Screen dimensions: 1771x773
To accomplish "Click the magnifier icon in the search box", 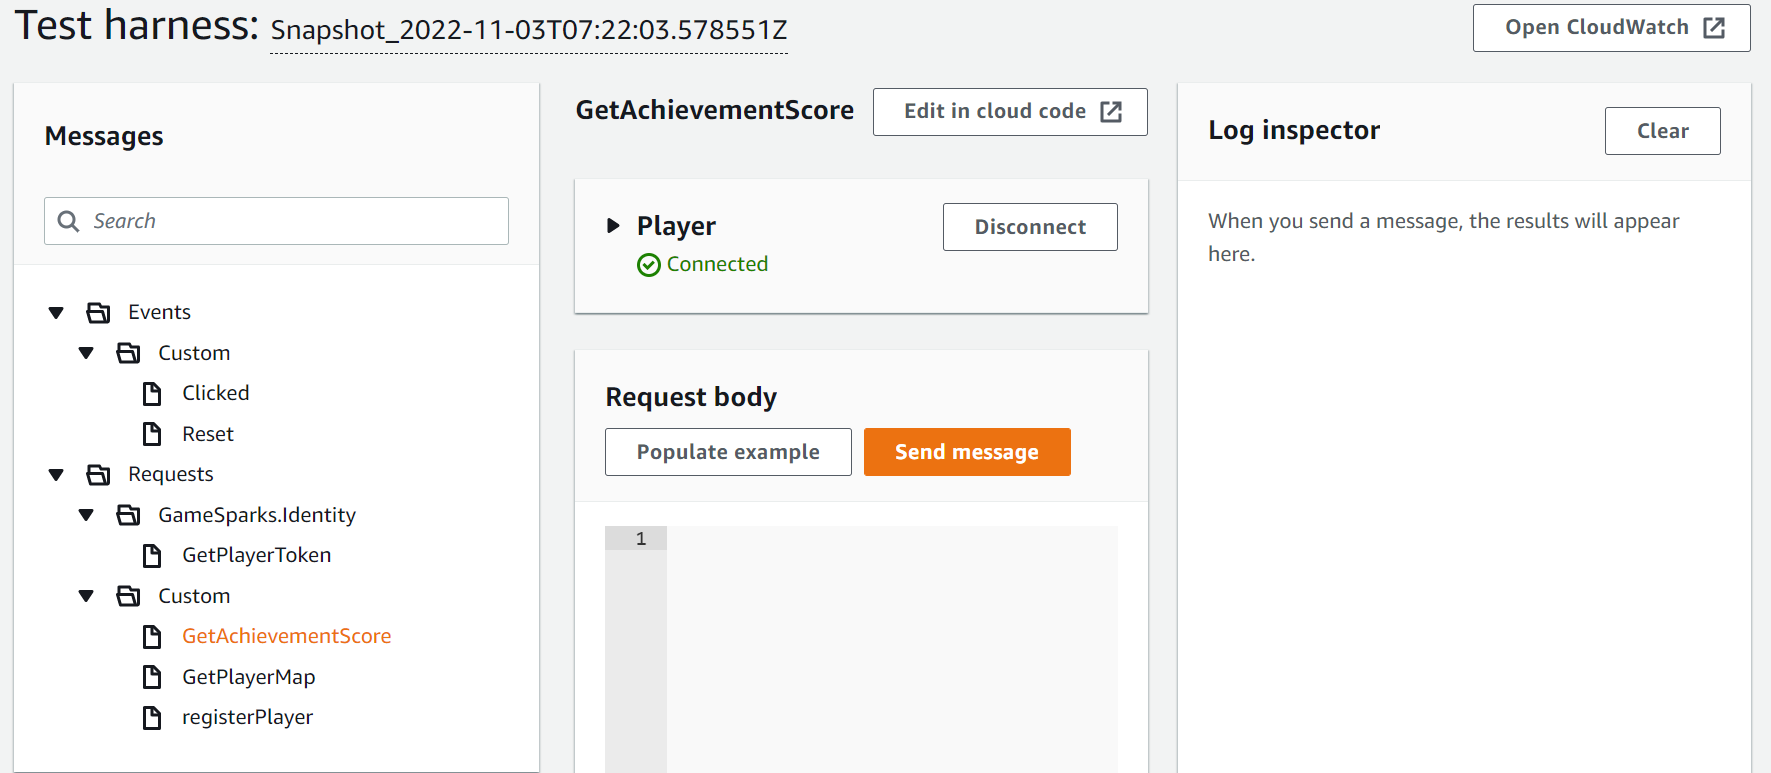I will (68, 220).
